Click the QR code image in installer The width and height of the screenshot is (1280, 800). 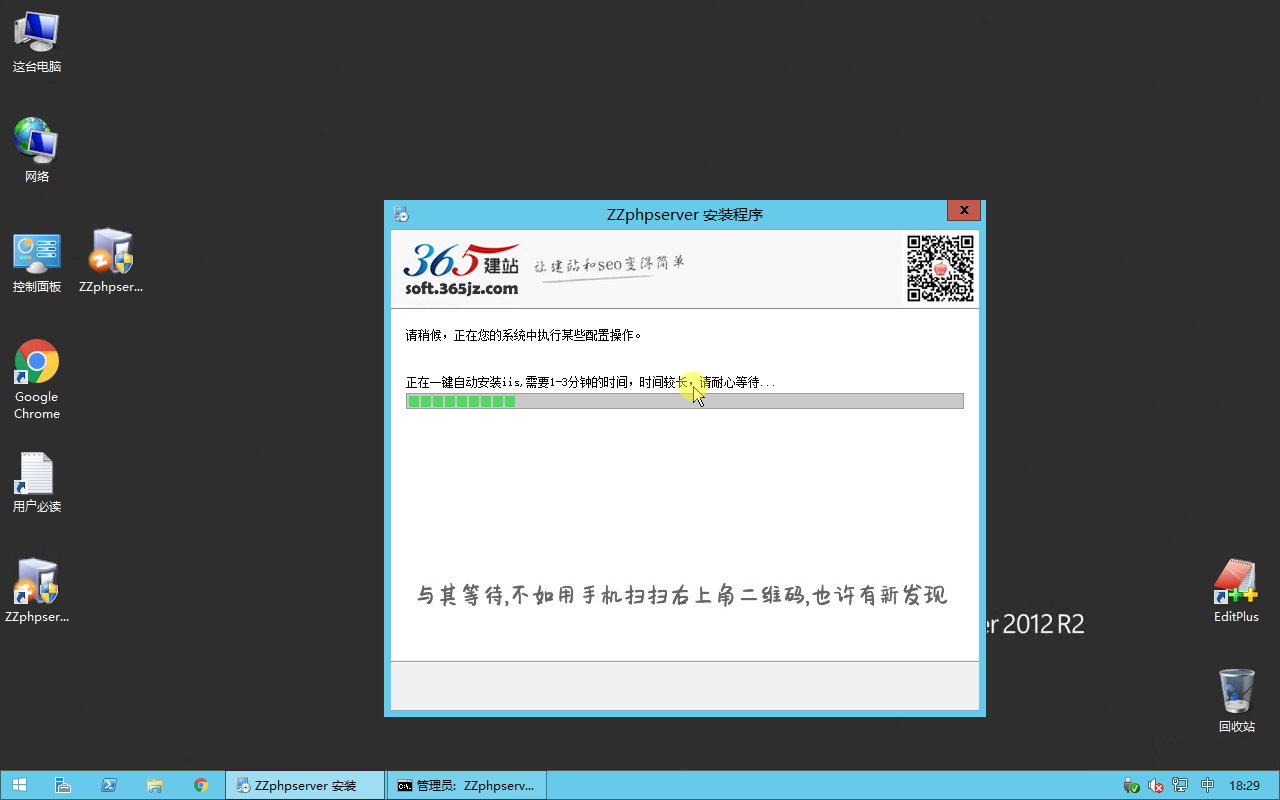940,268
